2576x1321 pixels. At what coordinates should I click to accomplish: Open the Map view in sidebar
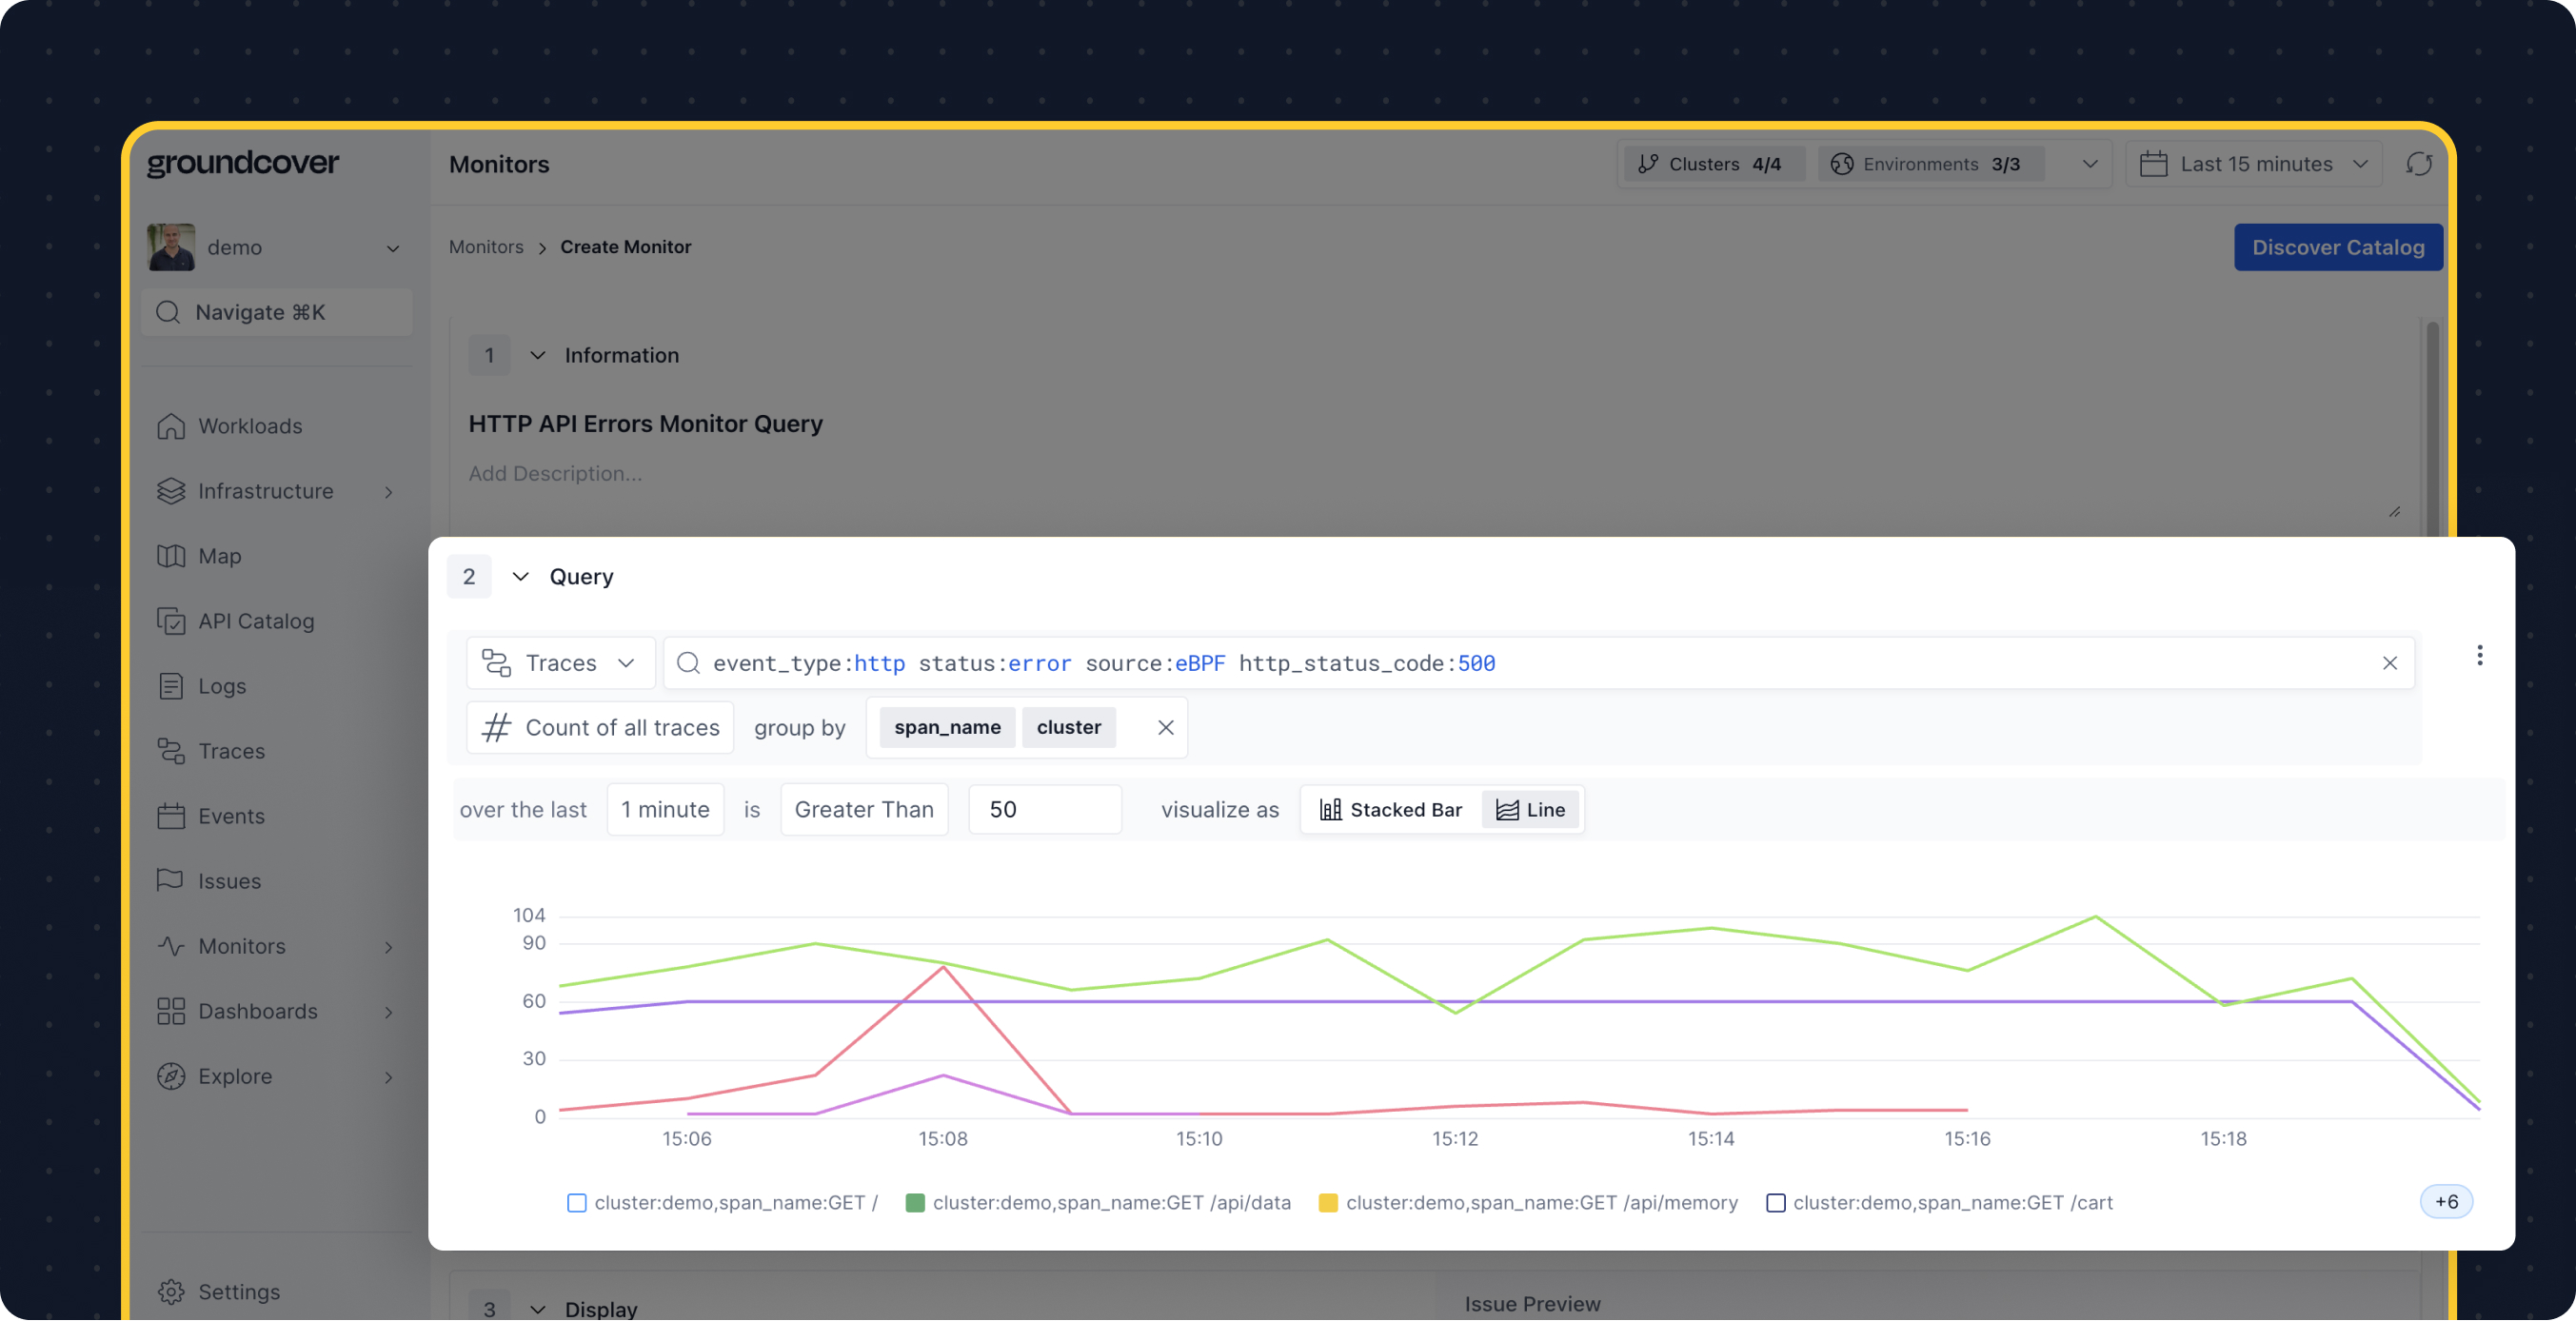tap(219, 556)
